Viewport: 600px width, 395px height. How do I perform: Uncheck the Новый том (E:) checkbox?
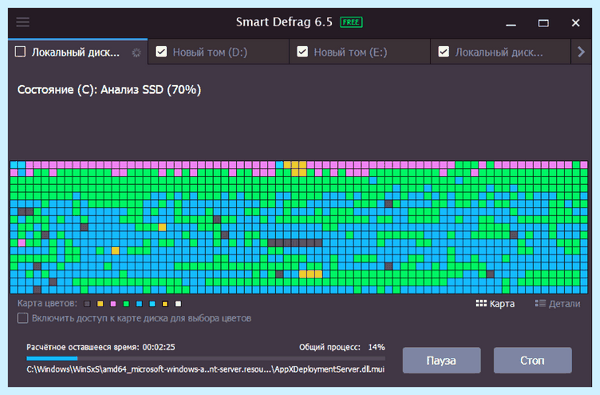point(303,52)
